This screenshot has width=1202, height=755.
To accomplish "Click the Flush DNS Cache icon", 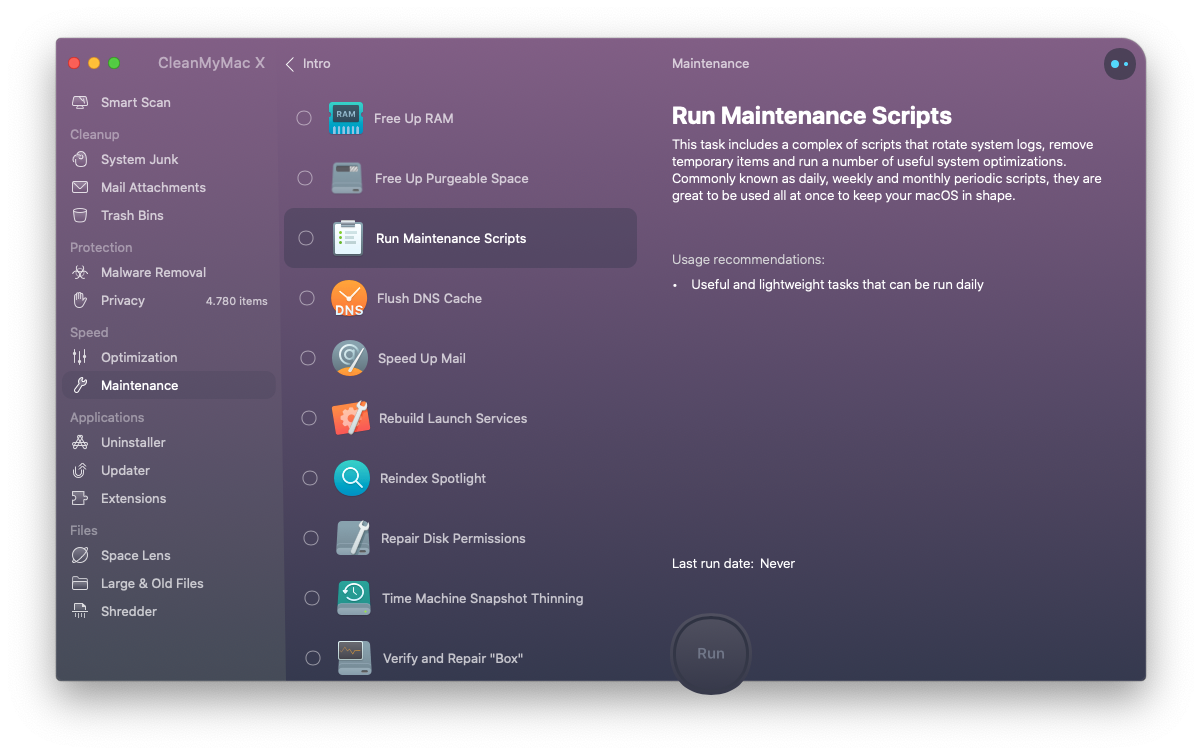I will coord(349,298).
